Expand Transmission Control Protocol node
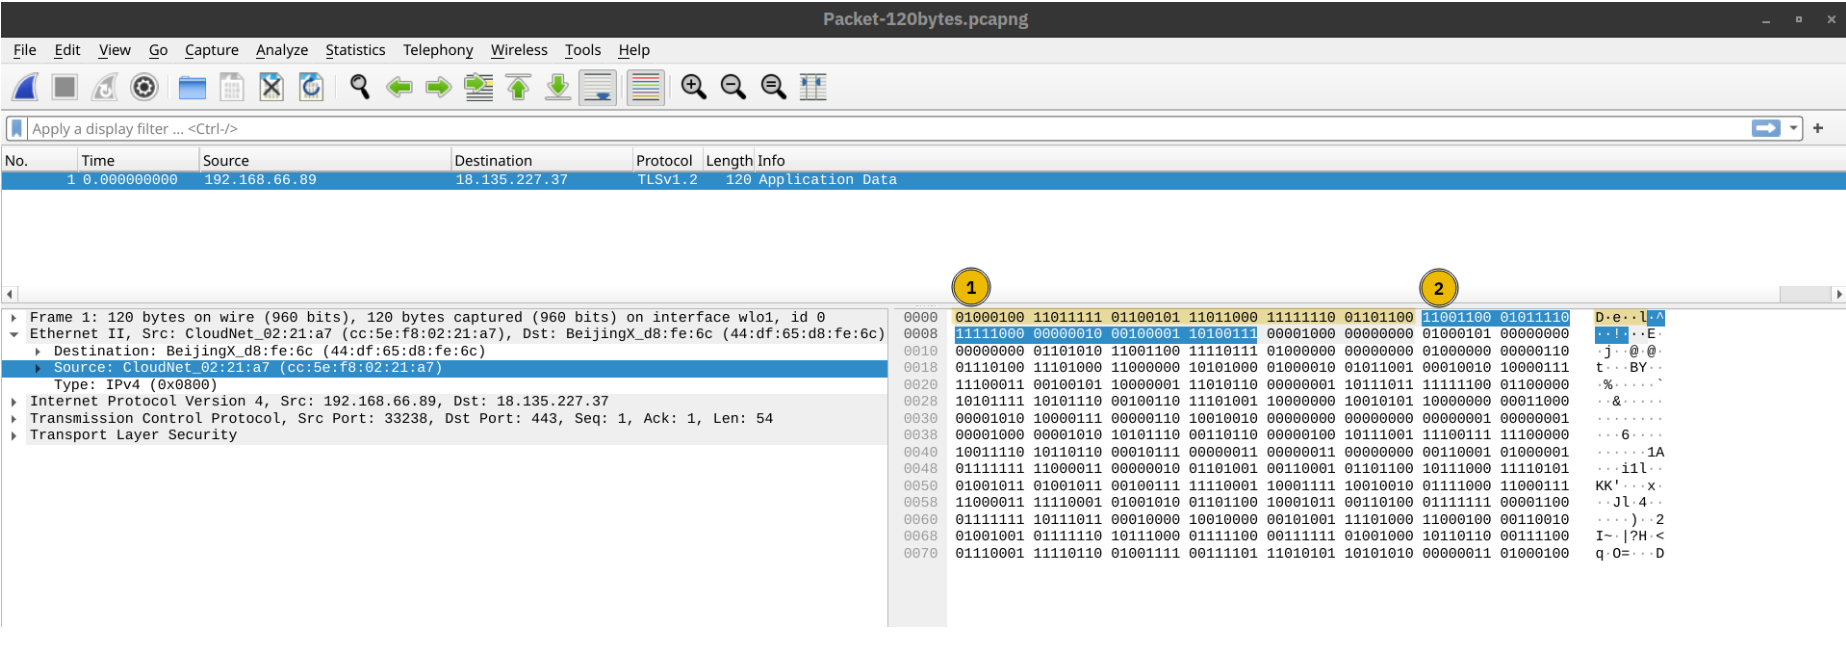This screenshot has height=660, width=1846. click(14, 419)
